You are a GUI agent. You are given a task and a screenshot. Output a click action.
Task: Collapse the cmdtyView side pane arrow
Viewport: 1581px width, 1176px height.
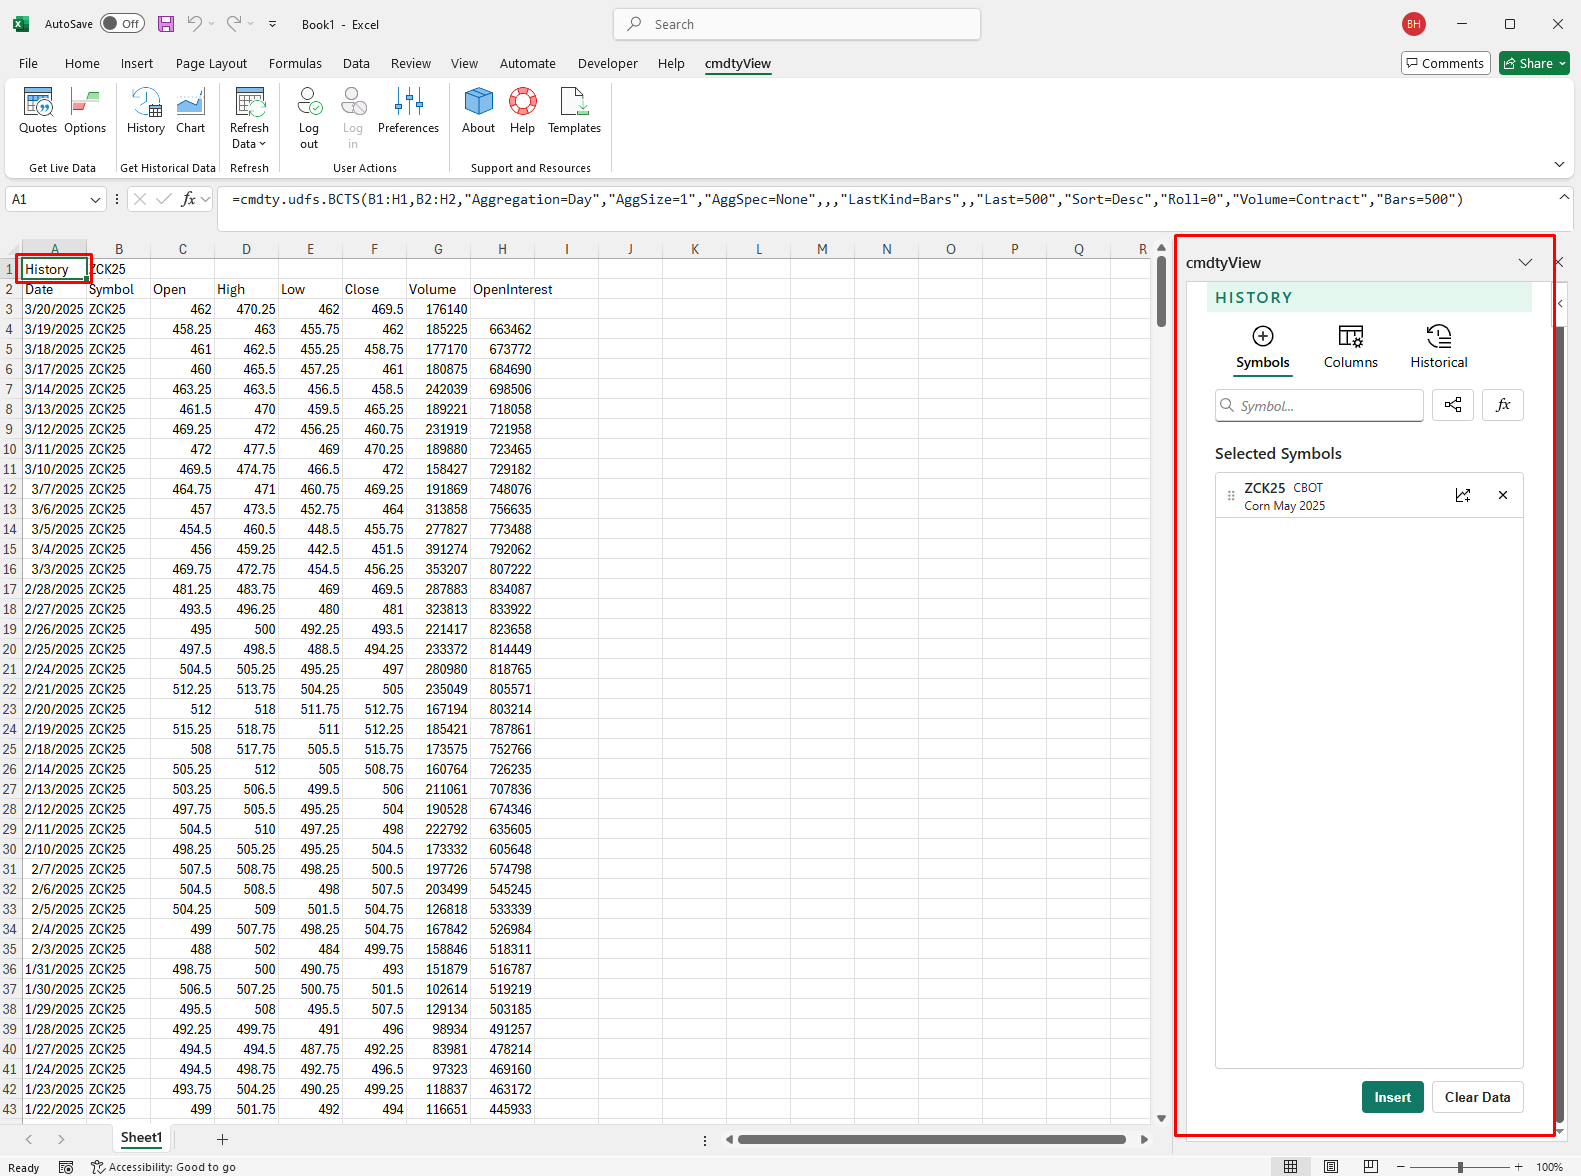pyautogui.click(x=1560, y=303)
